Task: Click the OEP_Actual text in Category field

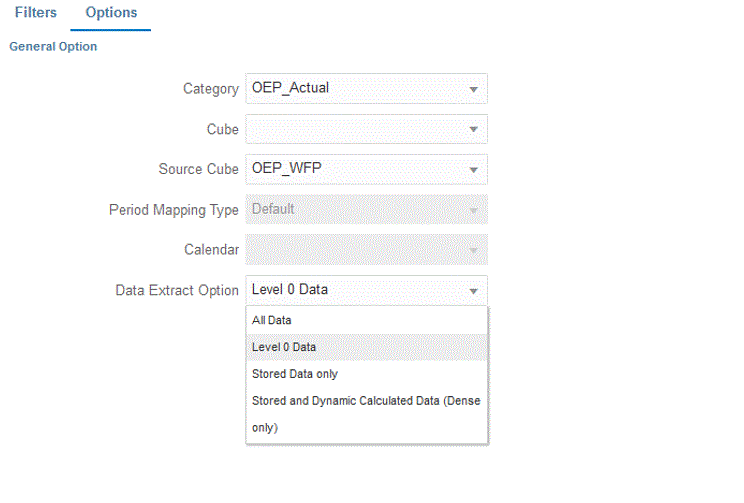Action: (x=291, y=88)
